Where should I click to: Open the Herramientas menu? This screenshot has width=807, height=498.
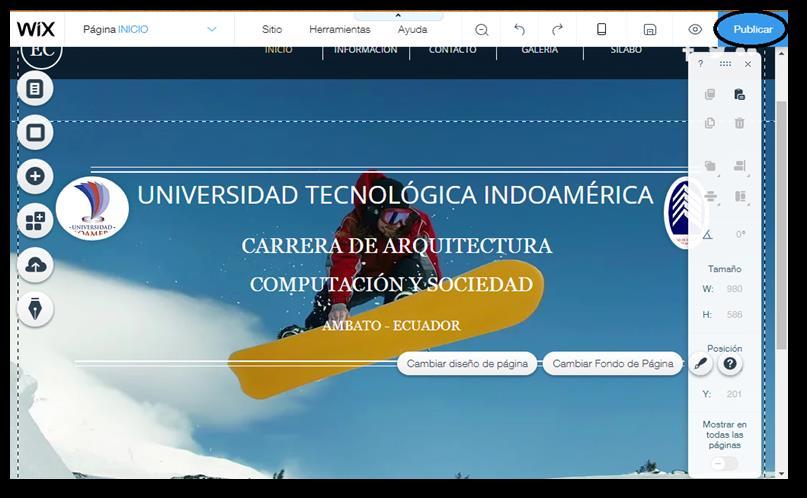(x=340, y=29)
